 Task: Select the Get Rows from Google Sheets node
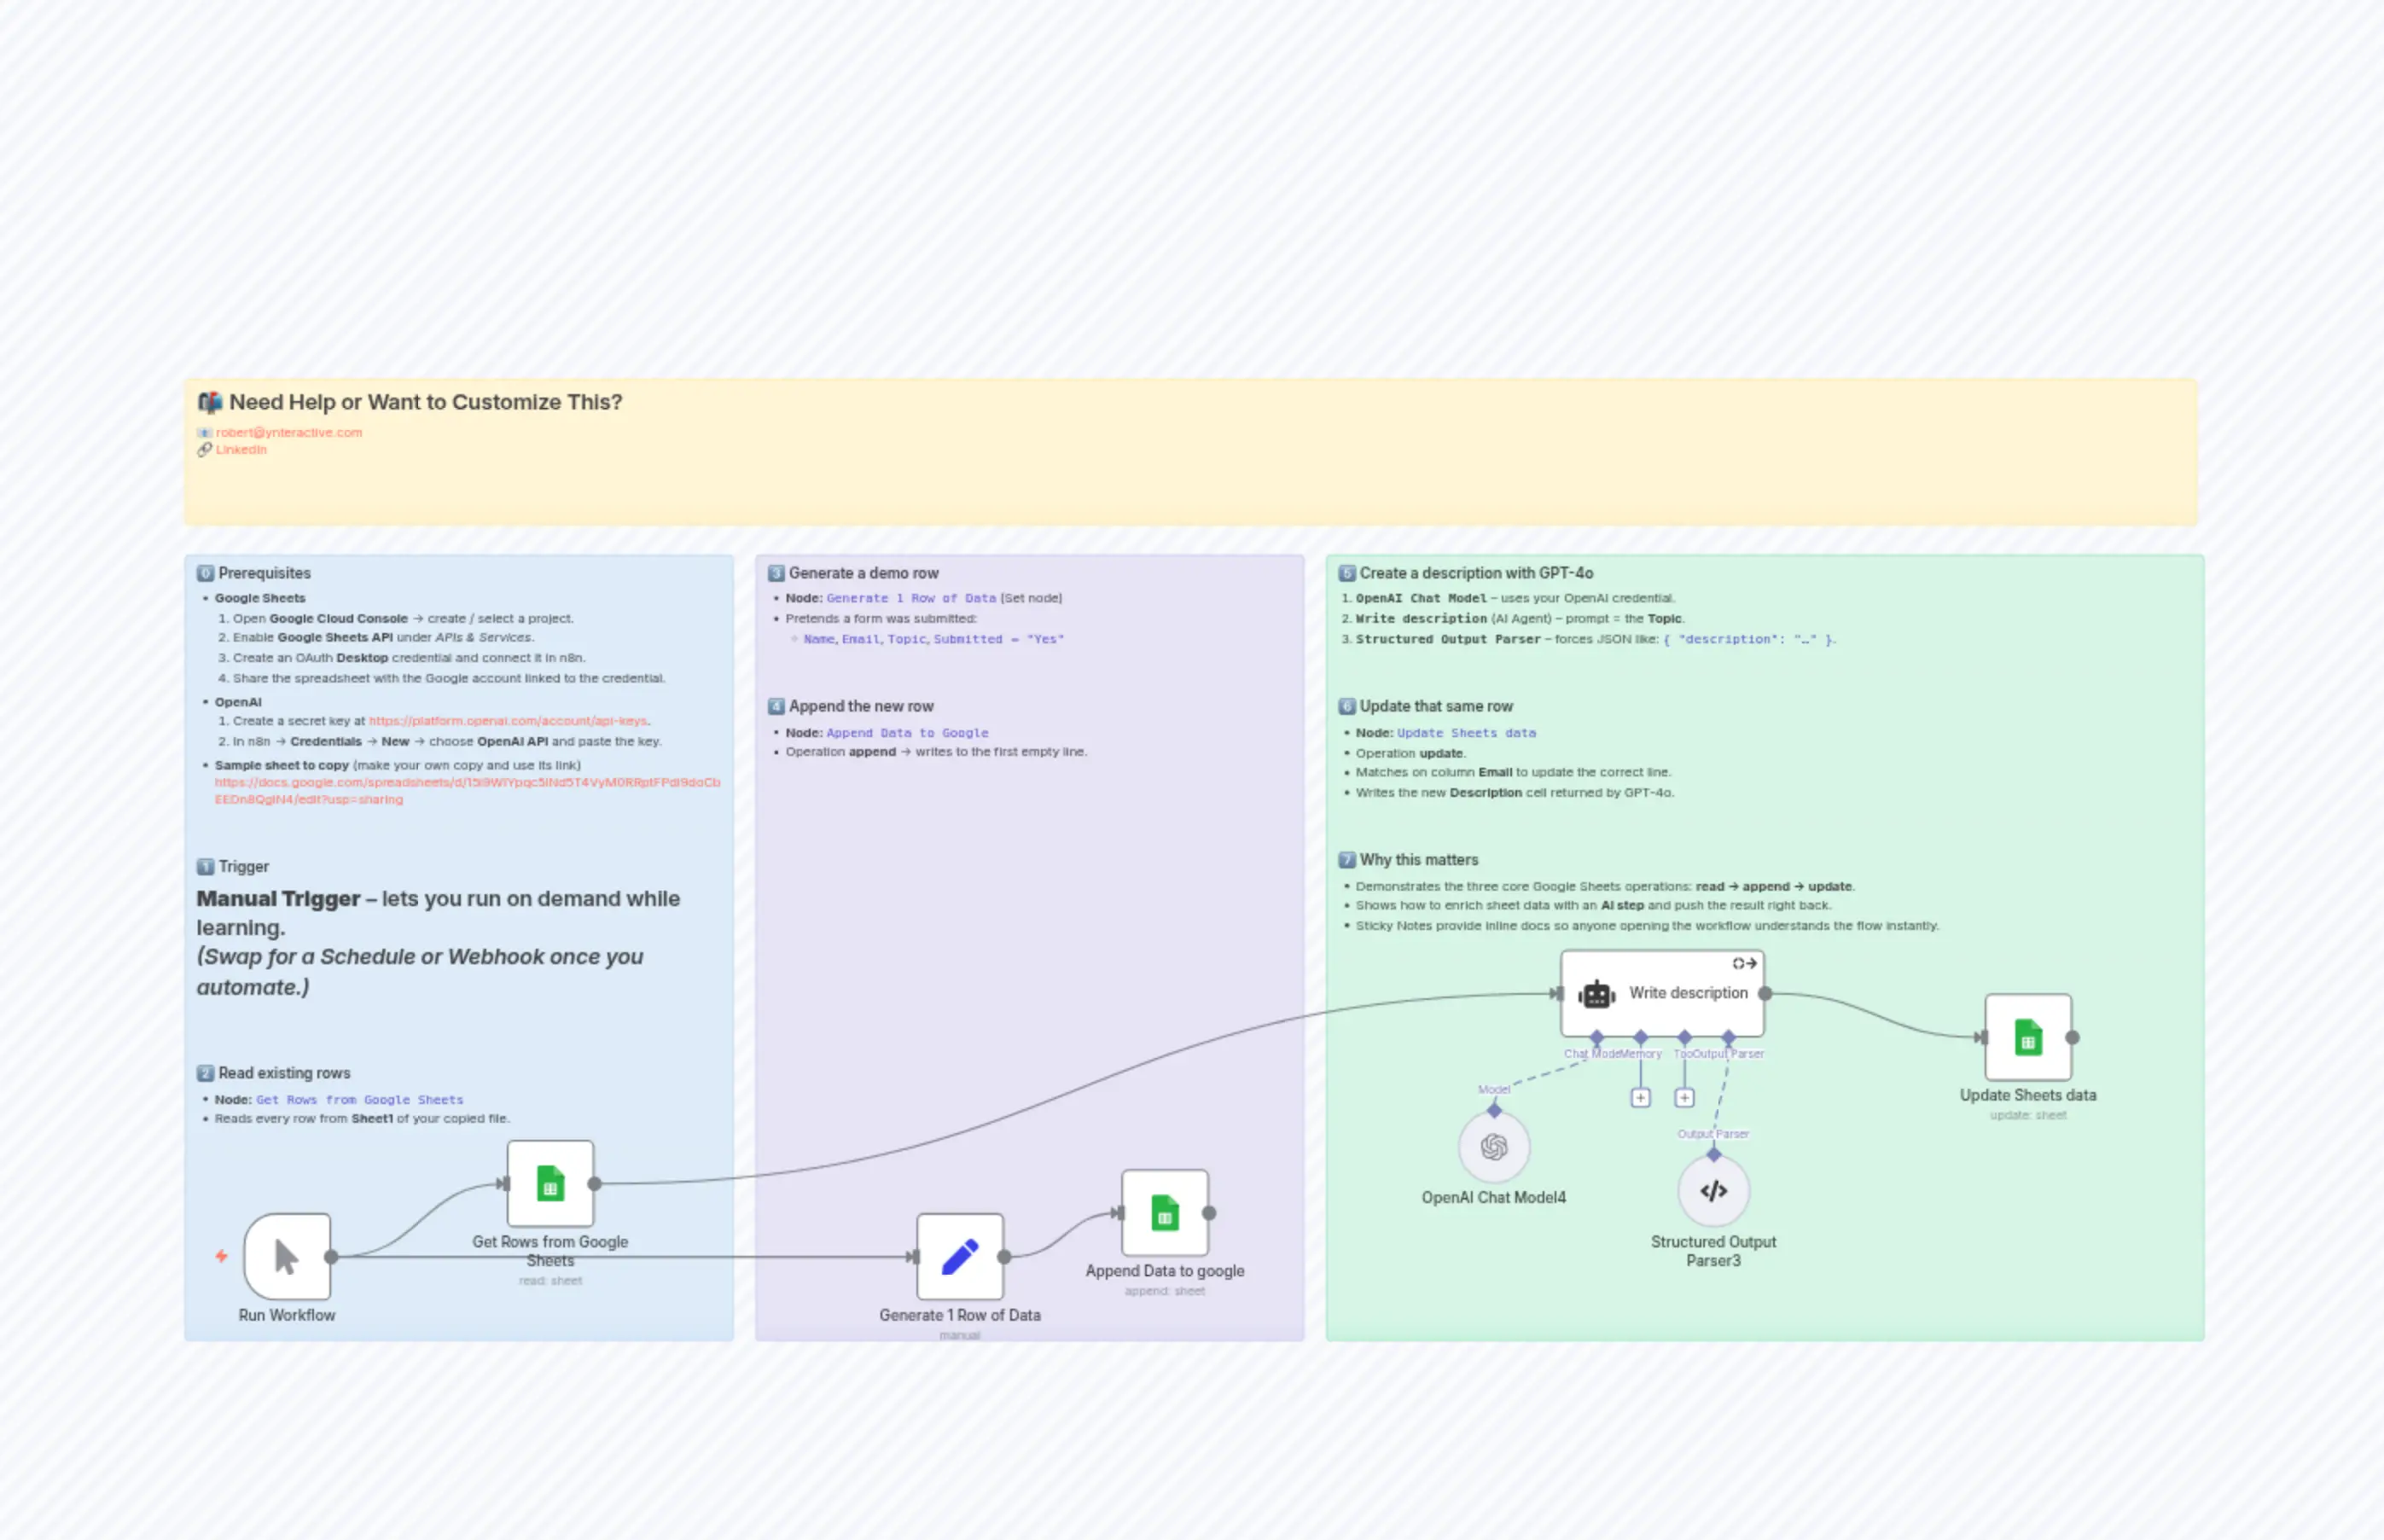point(550,1183)
